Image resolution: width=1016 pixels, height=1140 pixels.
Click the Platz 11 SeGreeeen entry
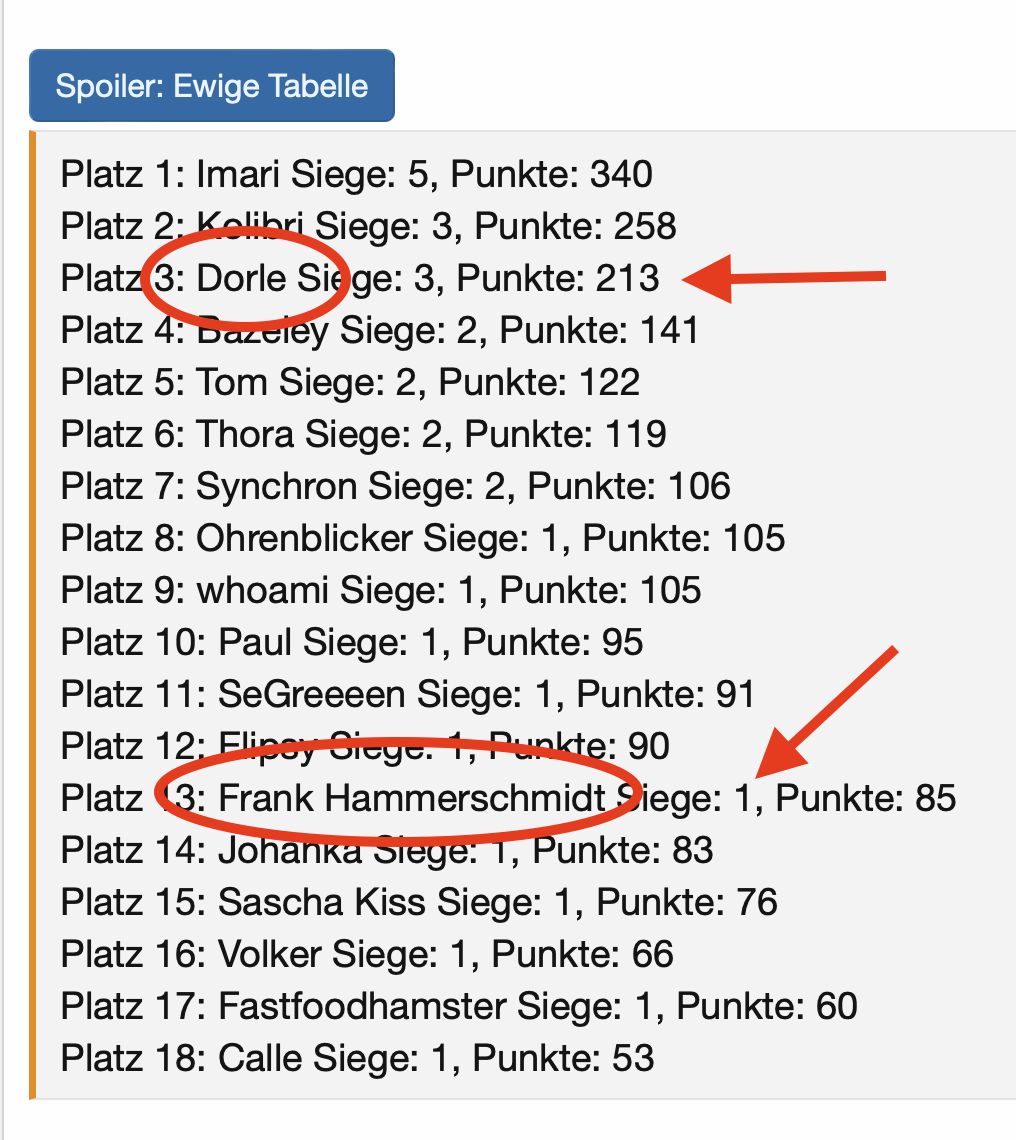[407, 694]
